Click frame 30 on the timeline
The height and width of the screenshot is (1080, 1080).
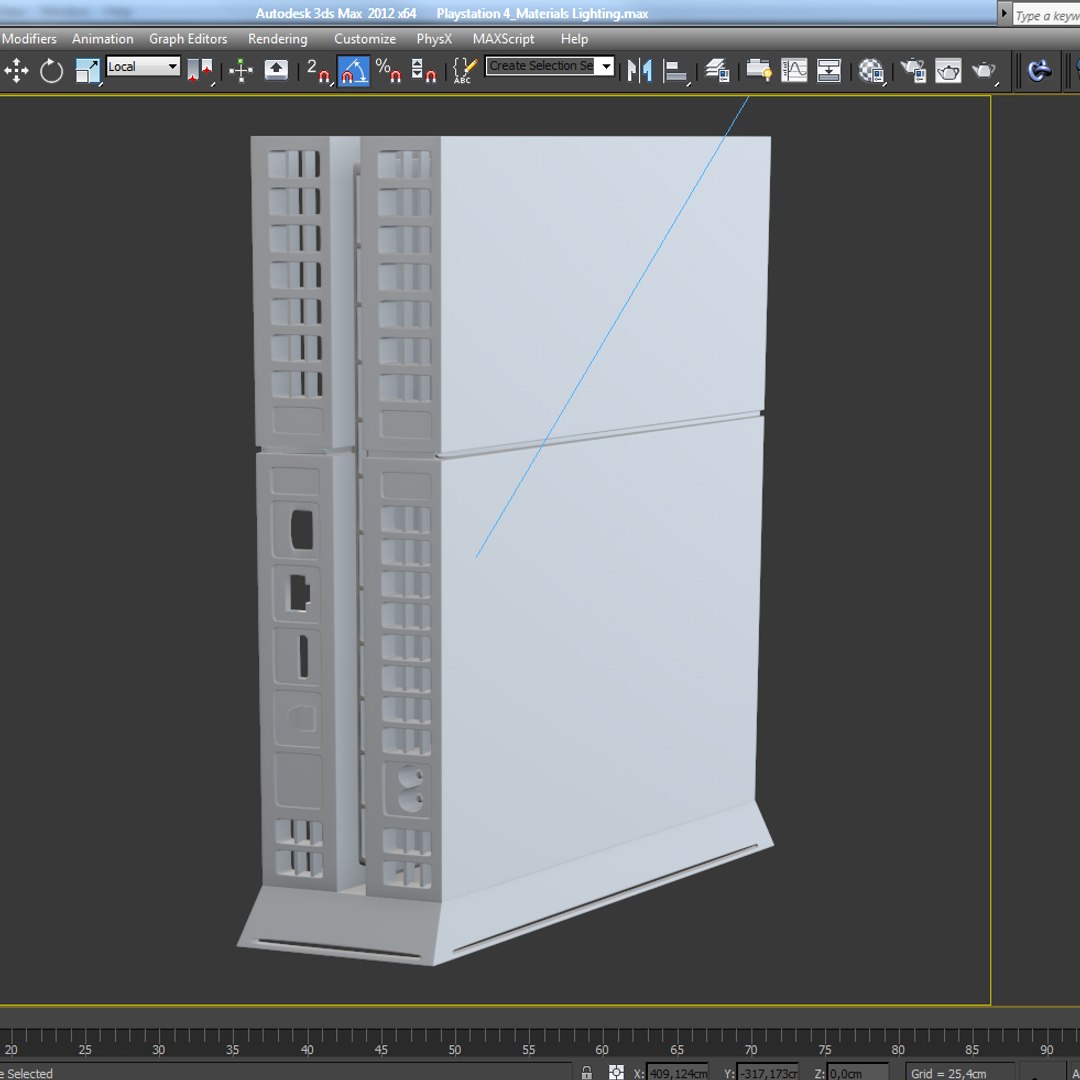(158, 1050)
